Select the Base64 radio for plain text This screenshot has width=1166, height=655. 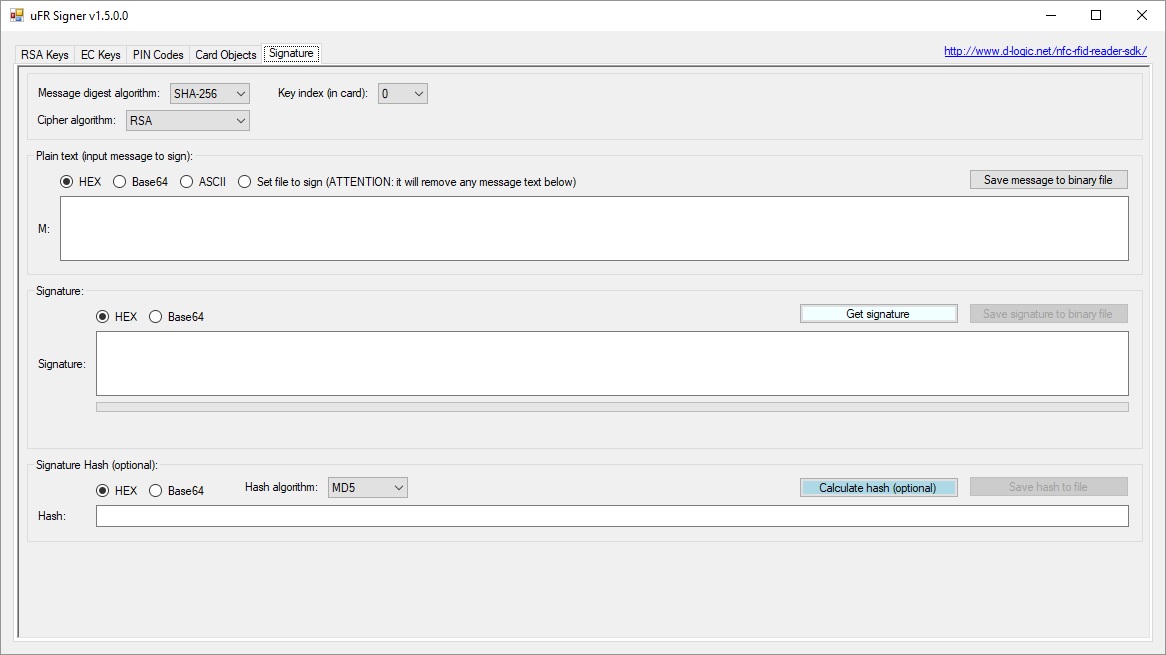pos(141,181)
